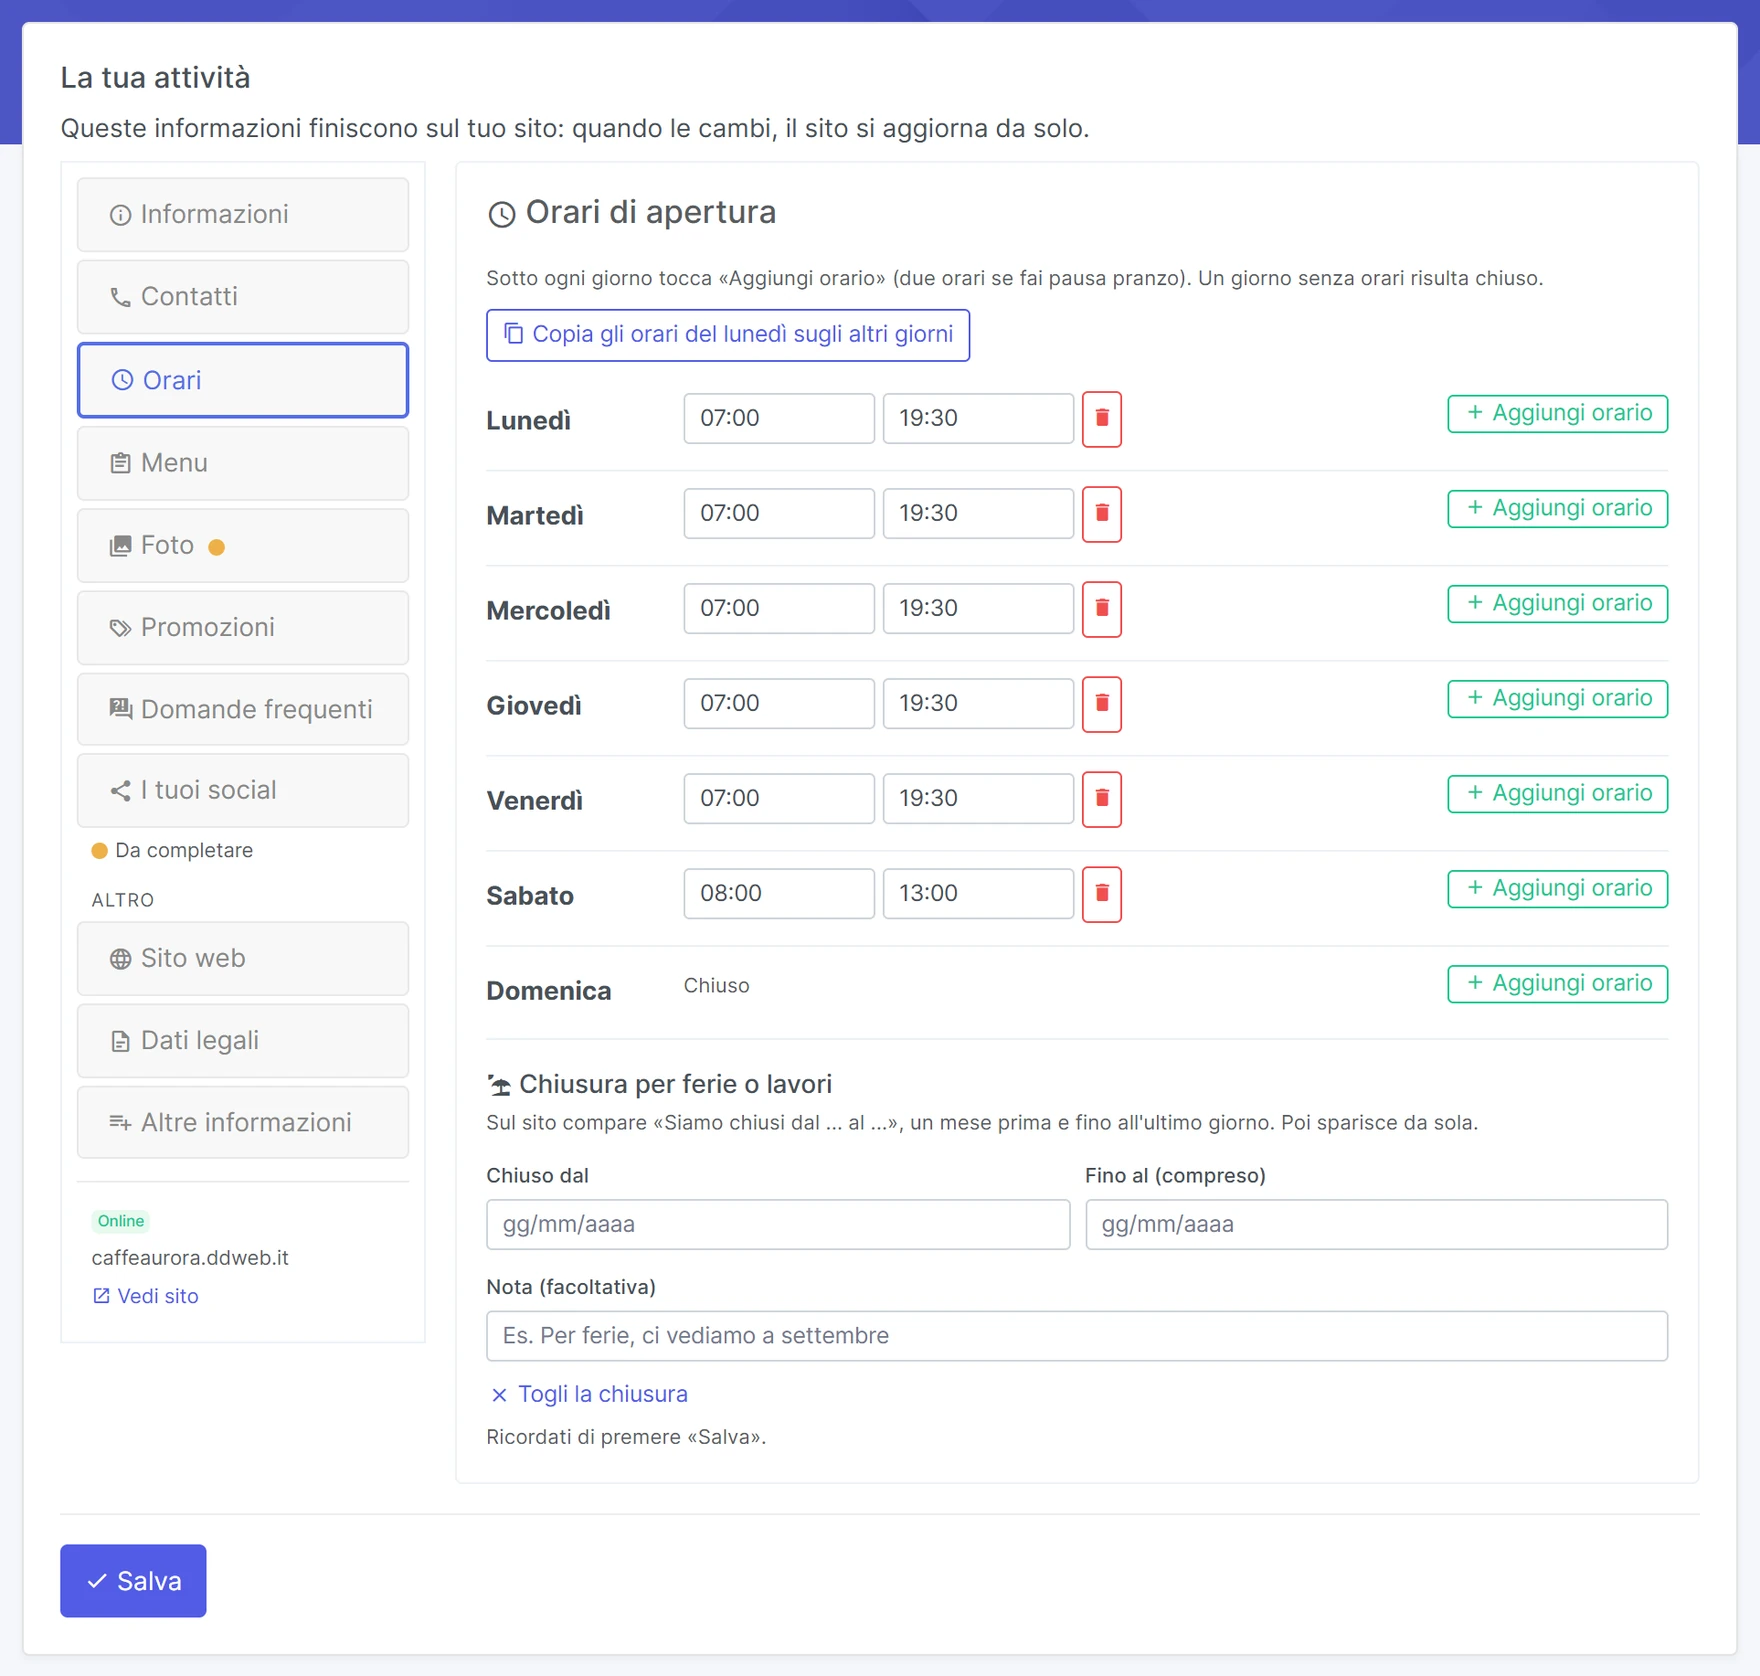Remove Sabato time slot via trash icon

coord(1101,894)
